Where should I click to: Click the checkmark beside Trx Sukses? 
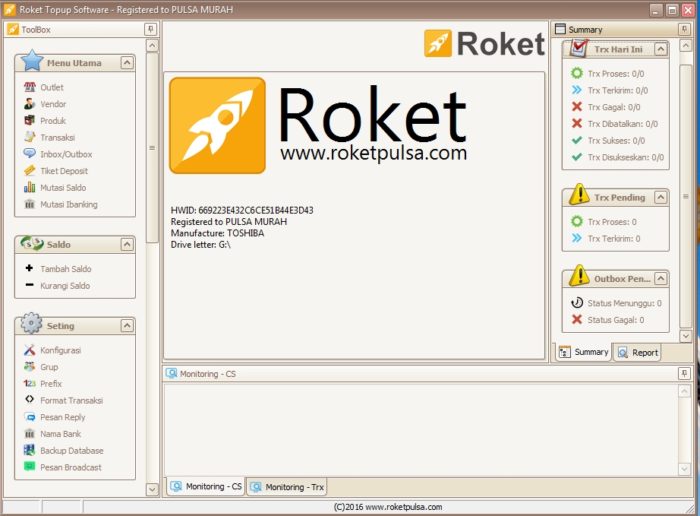click(x=577, y=140)
